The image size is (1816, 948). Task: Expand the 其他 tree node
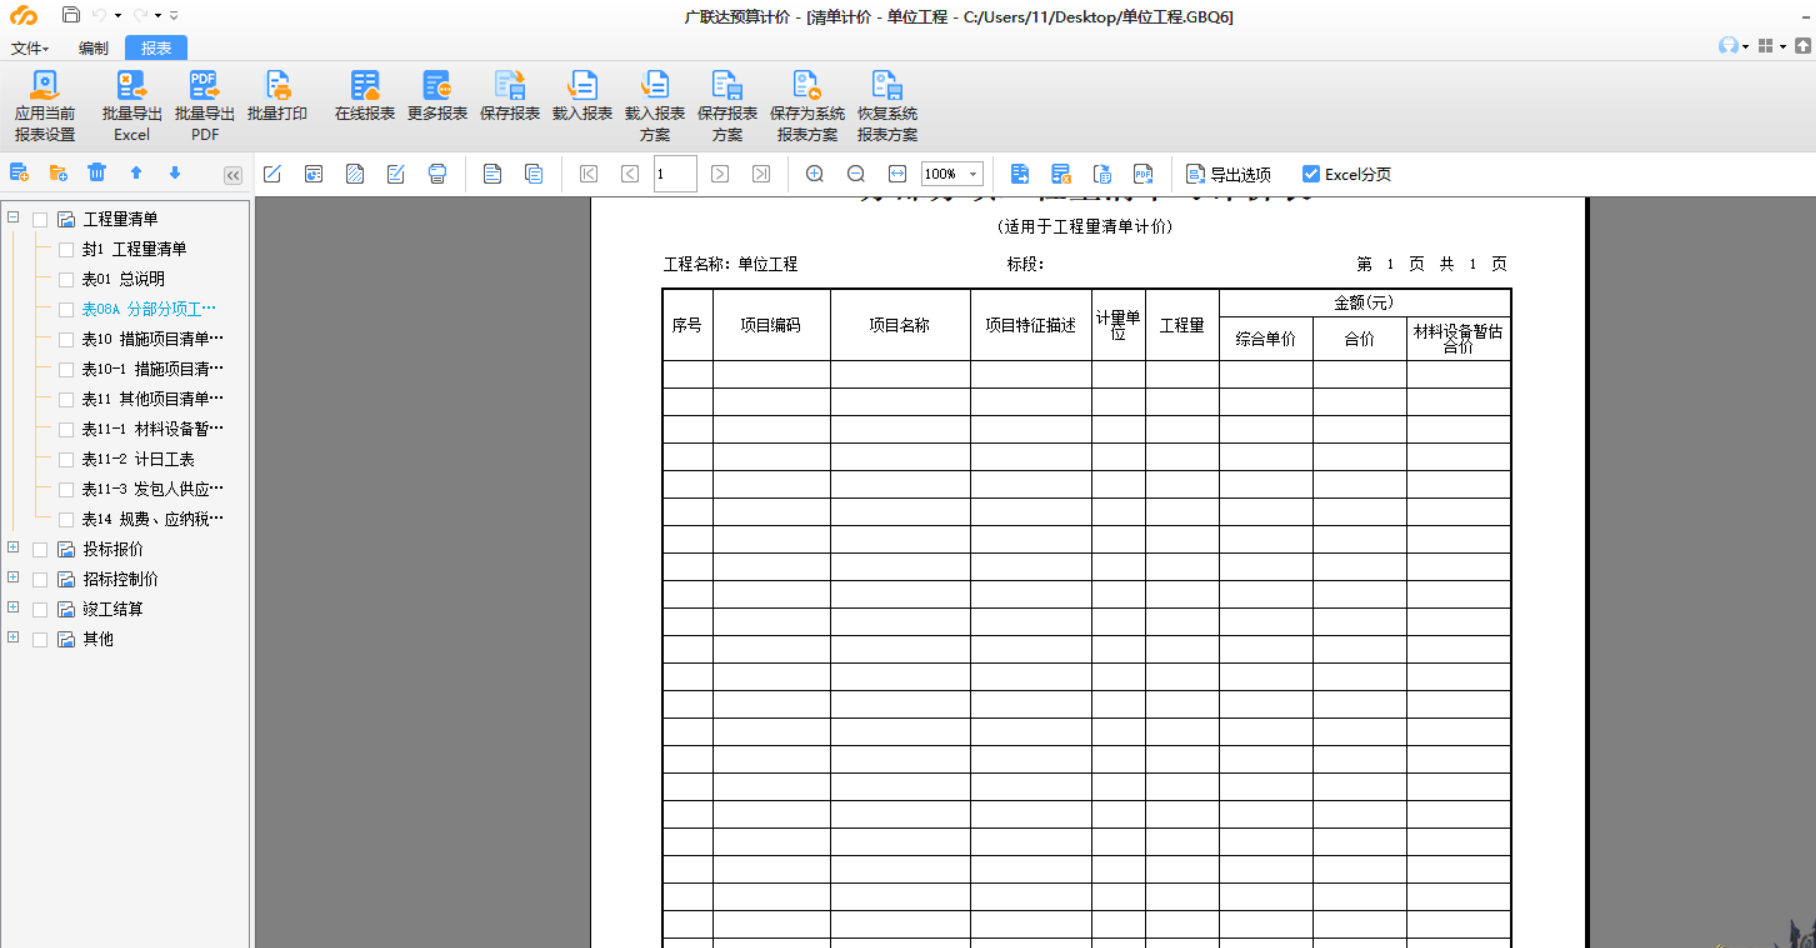click(x=13, y=637)
